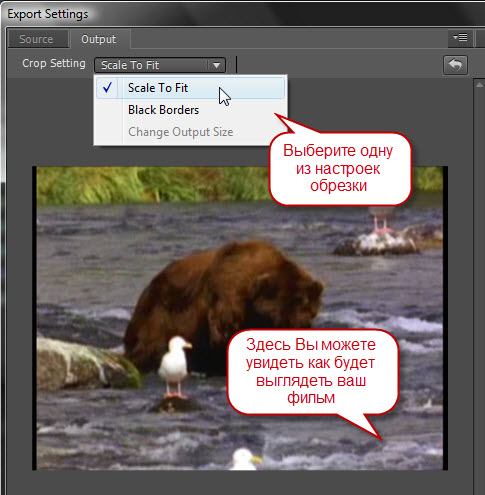The width and height of the screenshot is (485, 495).
Task: Click the blue checkmark beside Scale To Fit
Action: 107,88
